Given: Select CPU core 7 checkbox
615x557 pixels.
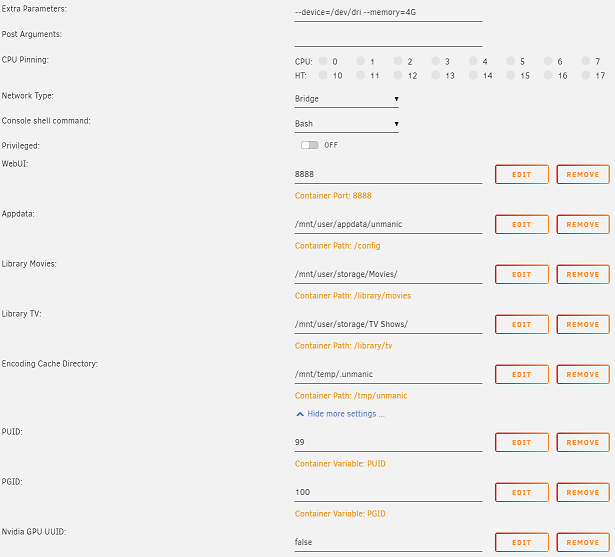Looking at the screenshot, I should (586, 61).
